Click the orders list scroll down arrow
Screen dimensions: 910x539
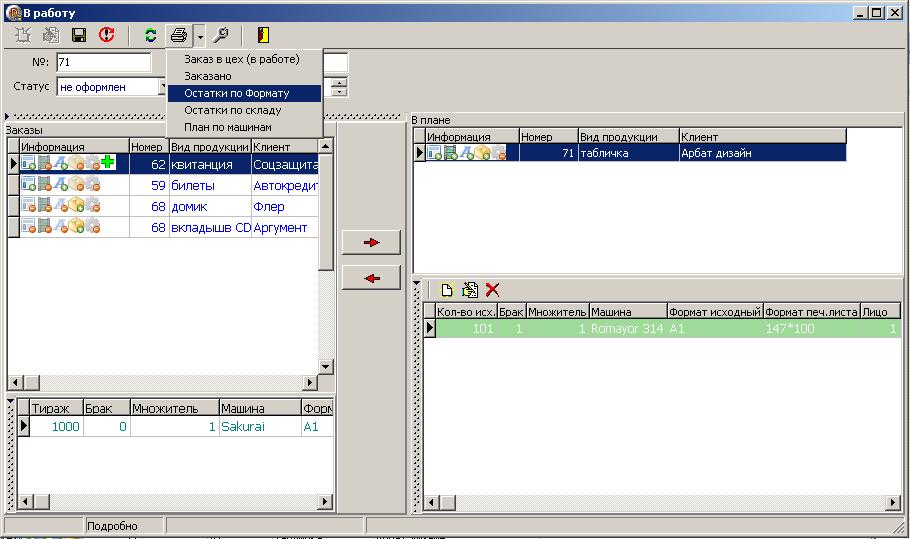[x=326, y=367]
